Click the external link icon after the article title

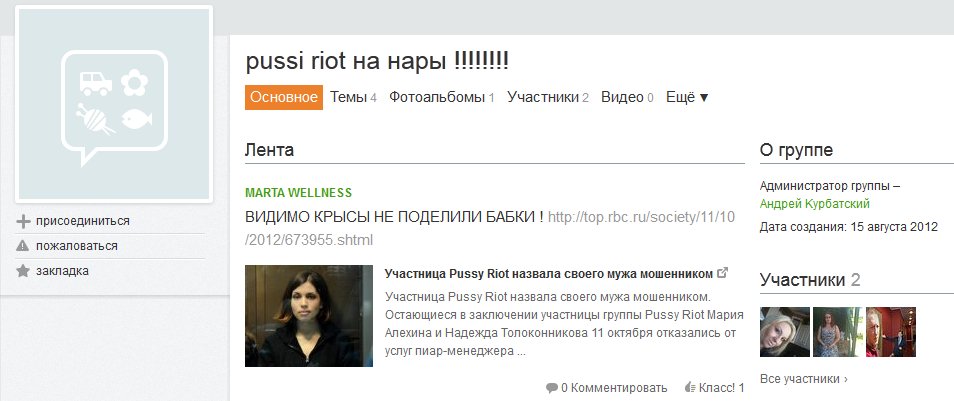723,273
